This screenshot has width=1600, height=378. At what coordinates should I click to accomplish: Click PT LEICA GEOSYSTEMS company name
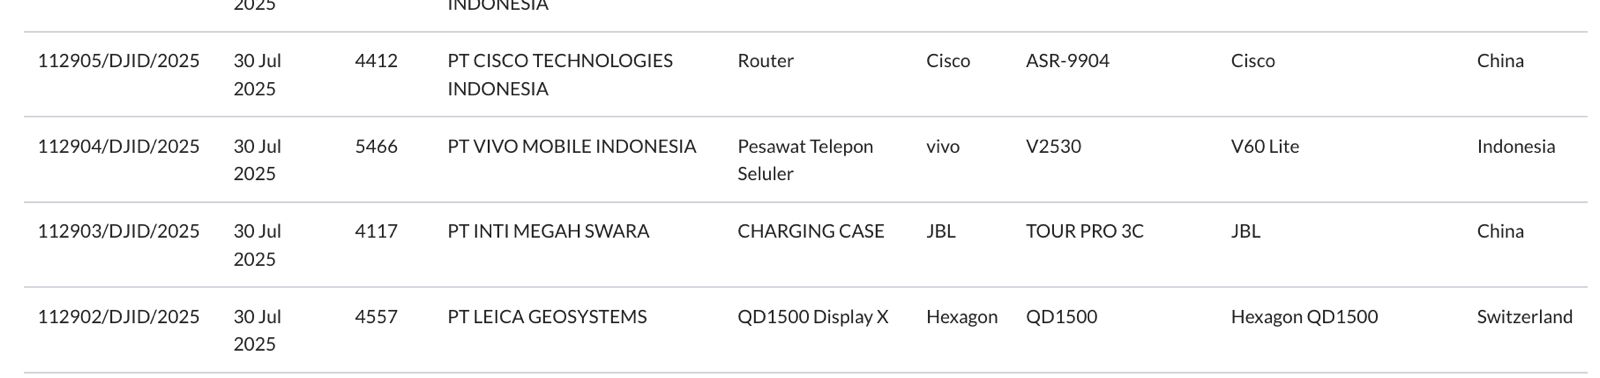pyautogui.click(x=547, y=317)
